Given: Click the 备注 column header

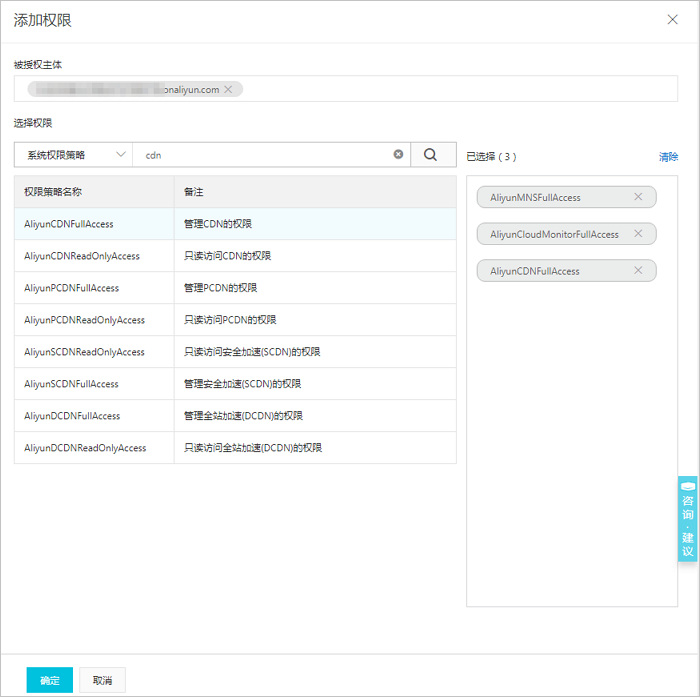Looking at the screenshot, I should [x=315, y=192].
